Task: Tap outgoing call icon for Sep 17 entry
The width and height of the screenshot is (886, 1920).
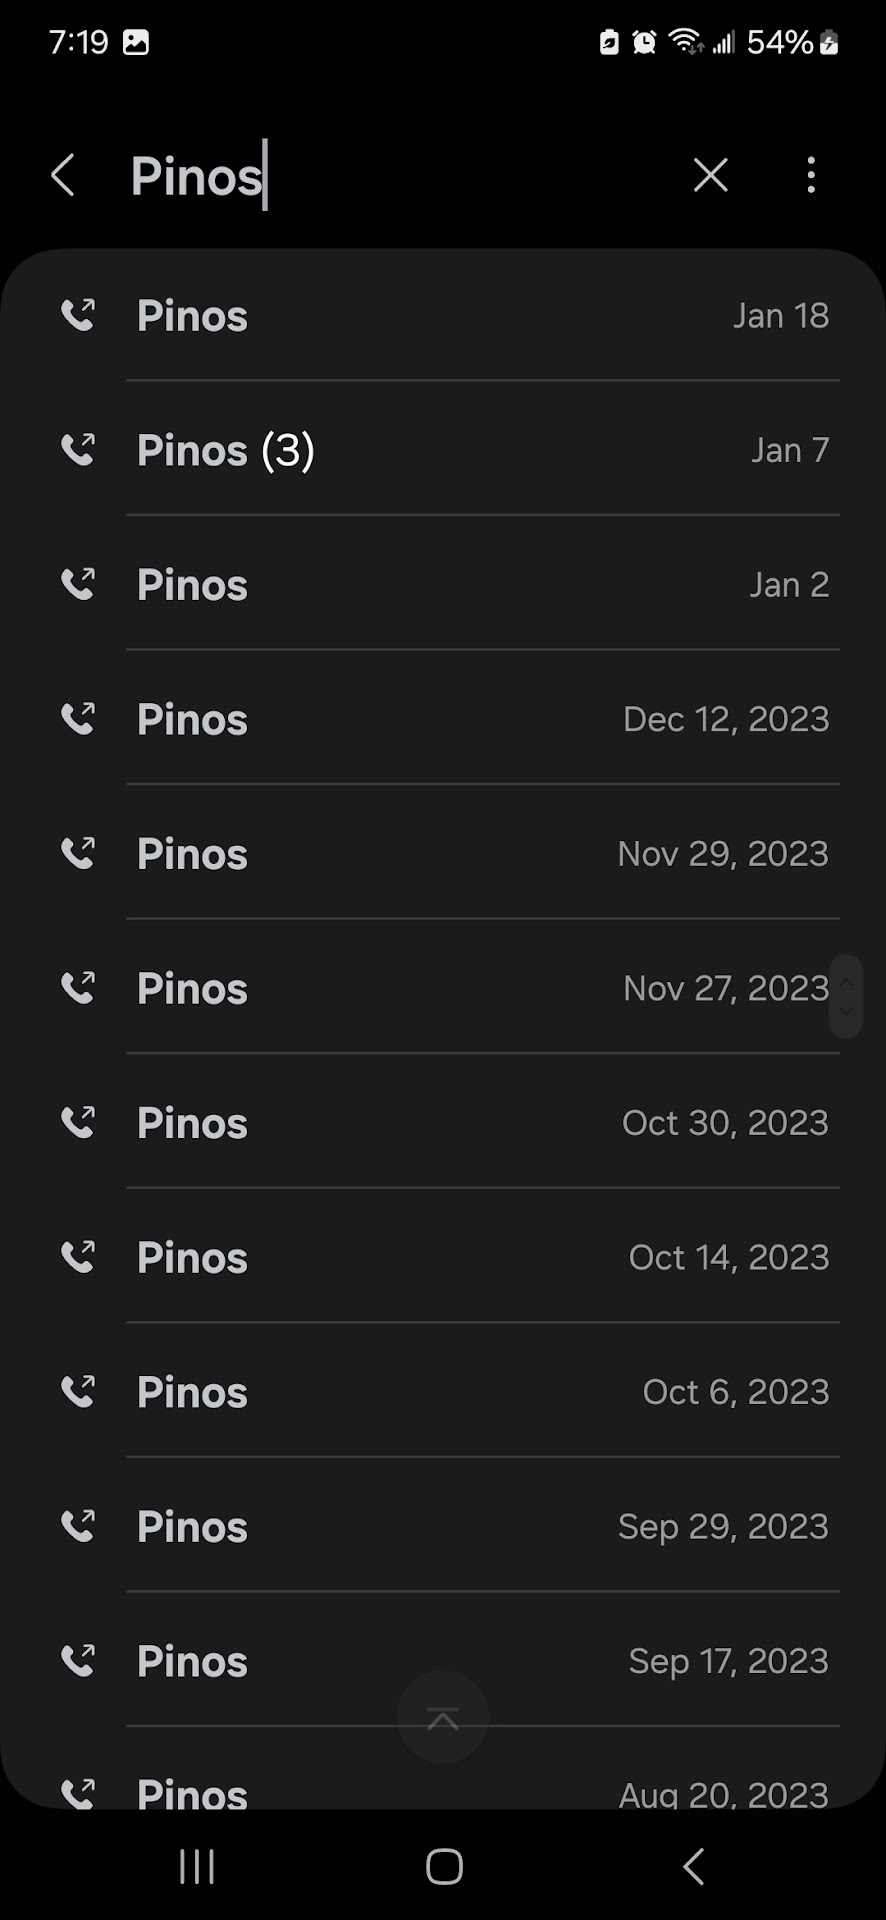Action: [x=78, y=1660]
